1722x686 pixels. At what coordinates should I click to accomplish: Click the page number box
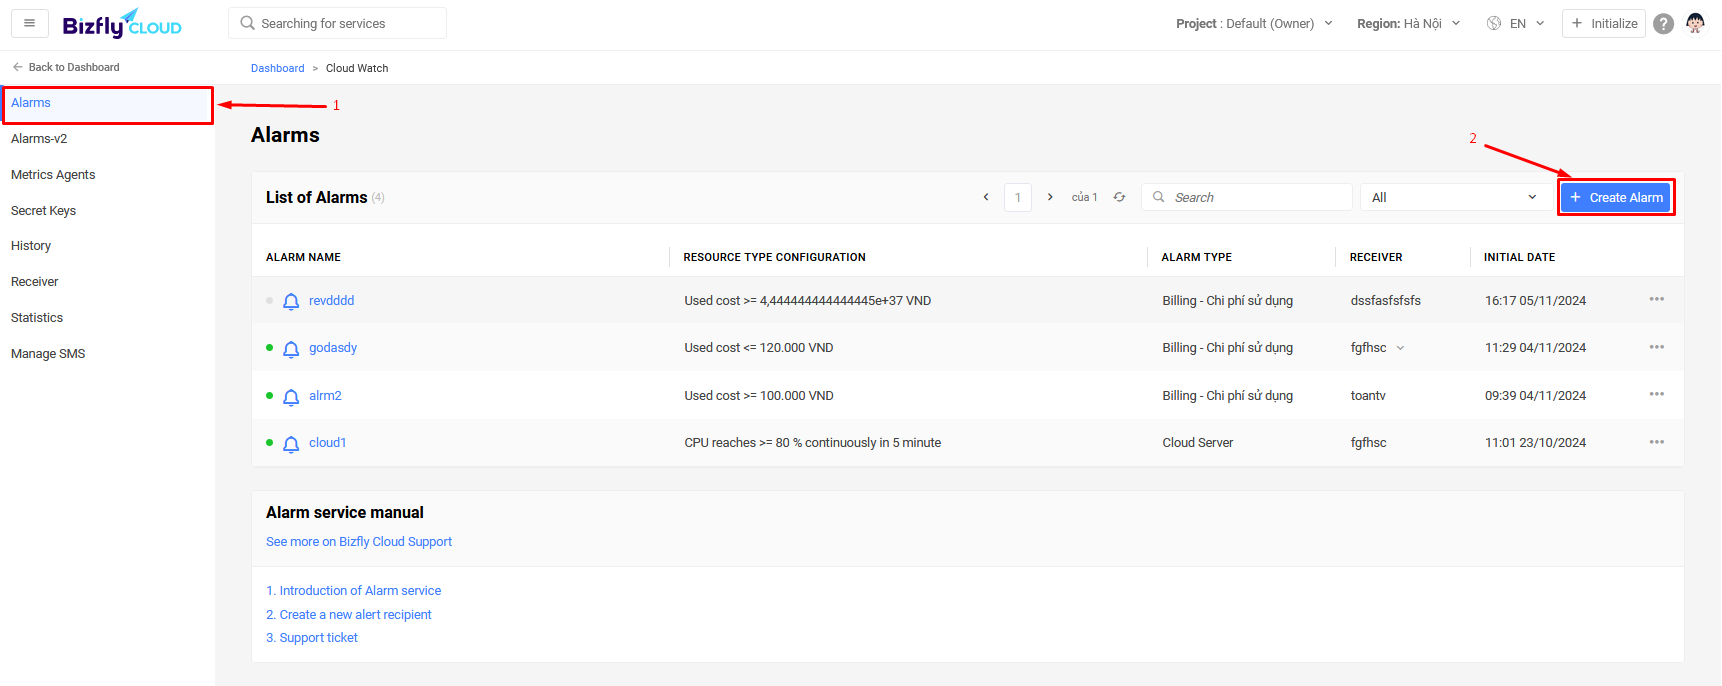[x=1018, y=197]
